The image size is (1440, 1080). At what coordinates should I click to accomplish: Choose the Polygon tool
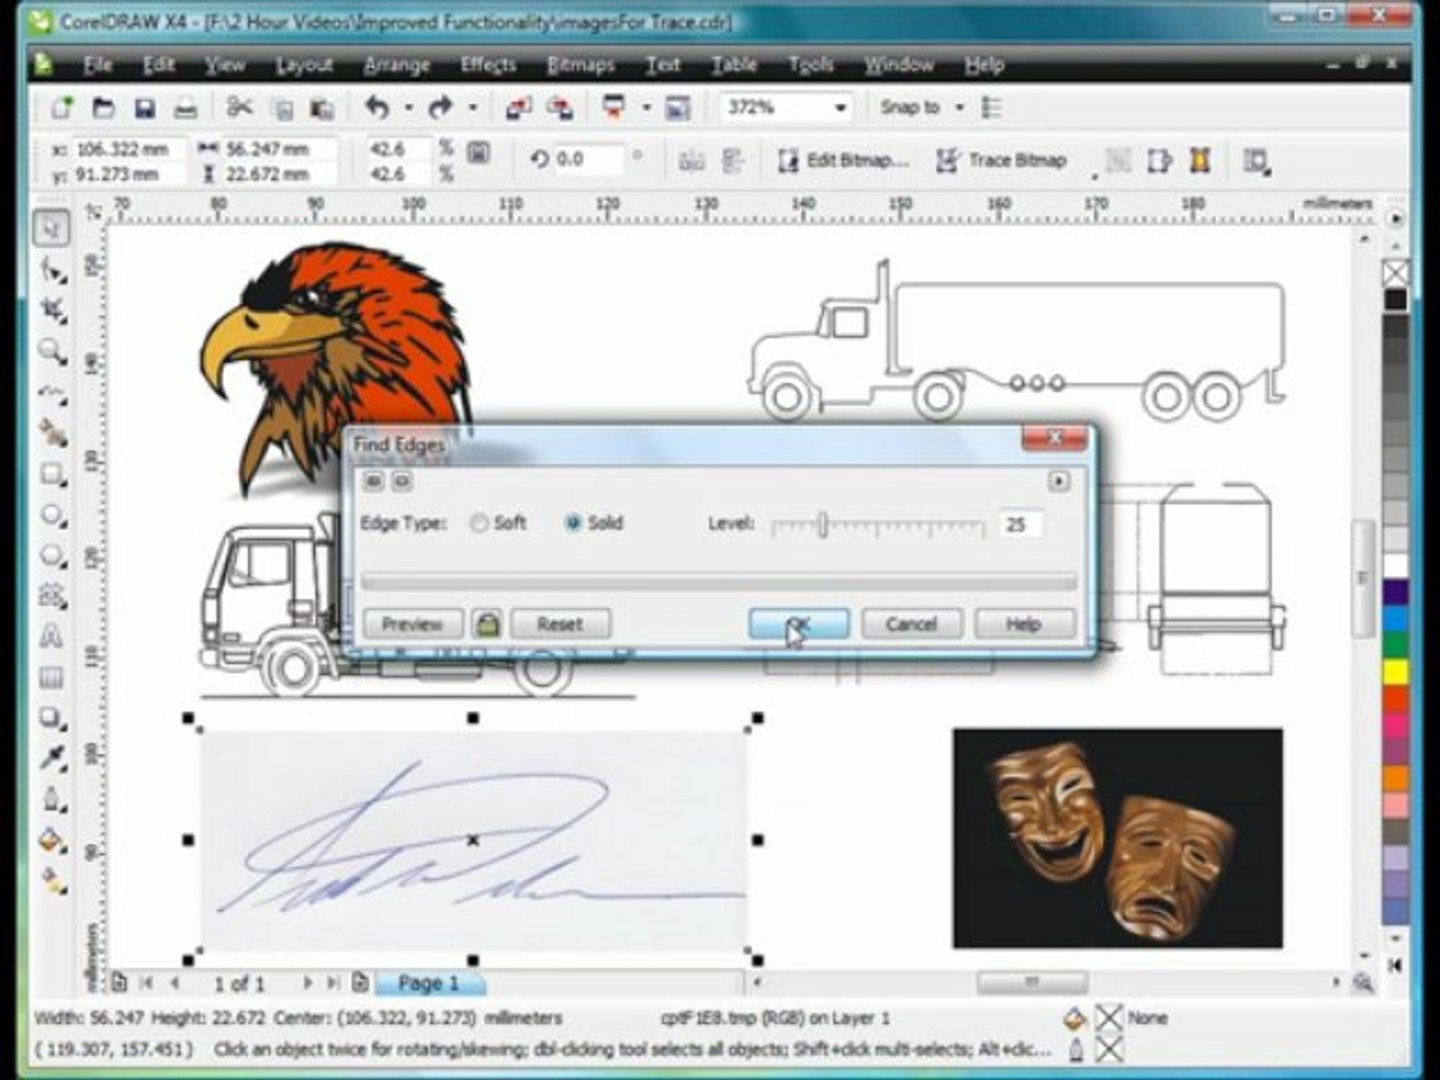coord(52,556)
